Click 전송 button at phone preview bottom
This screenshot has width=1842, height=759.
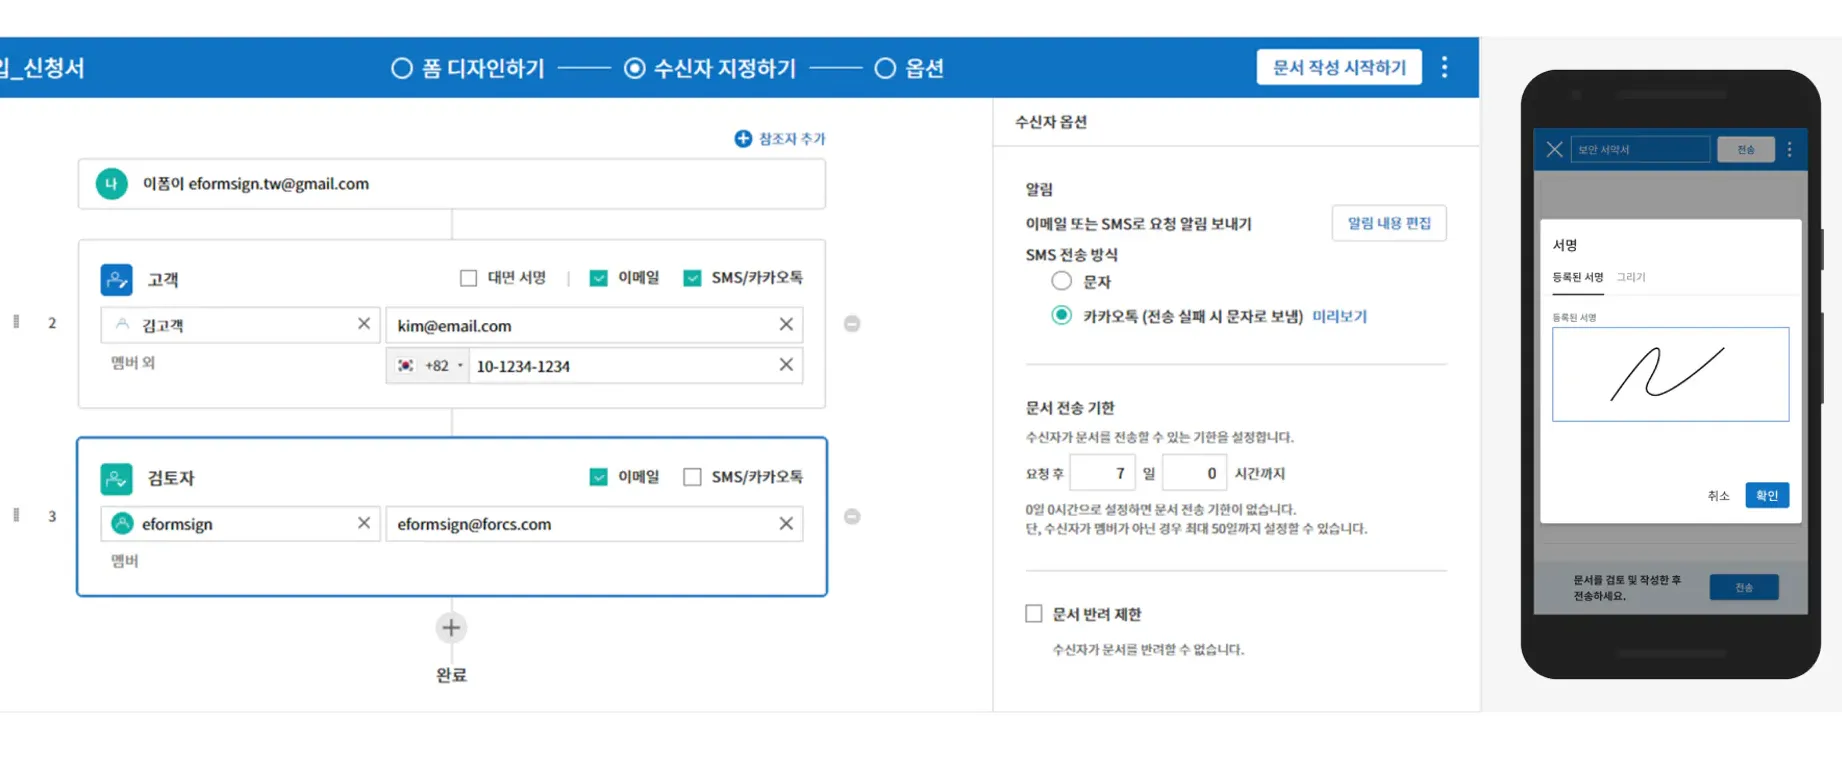[x=1744, y=587]
